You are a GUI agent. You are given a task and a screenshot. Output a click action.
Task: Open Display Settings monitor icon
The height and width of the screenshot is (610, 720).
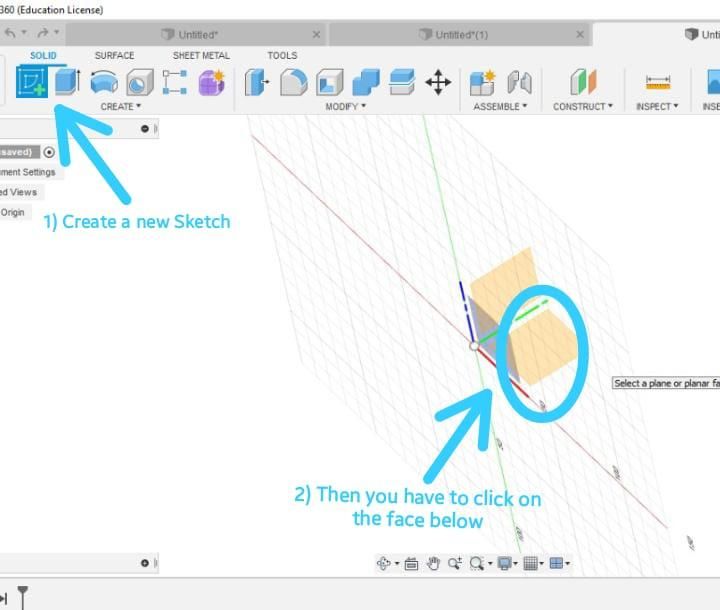pos(504,564)
